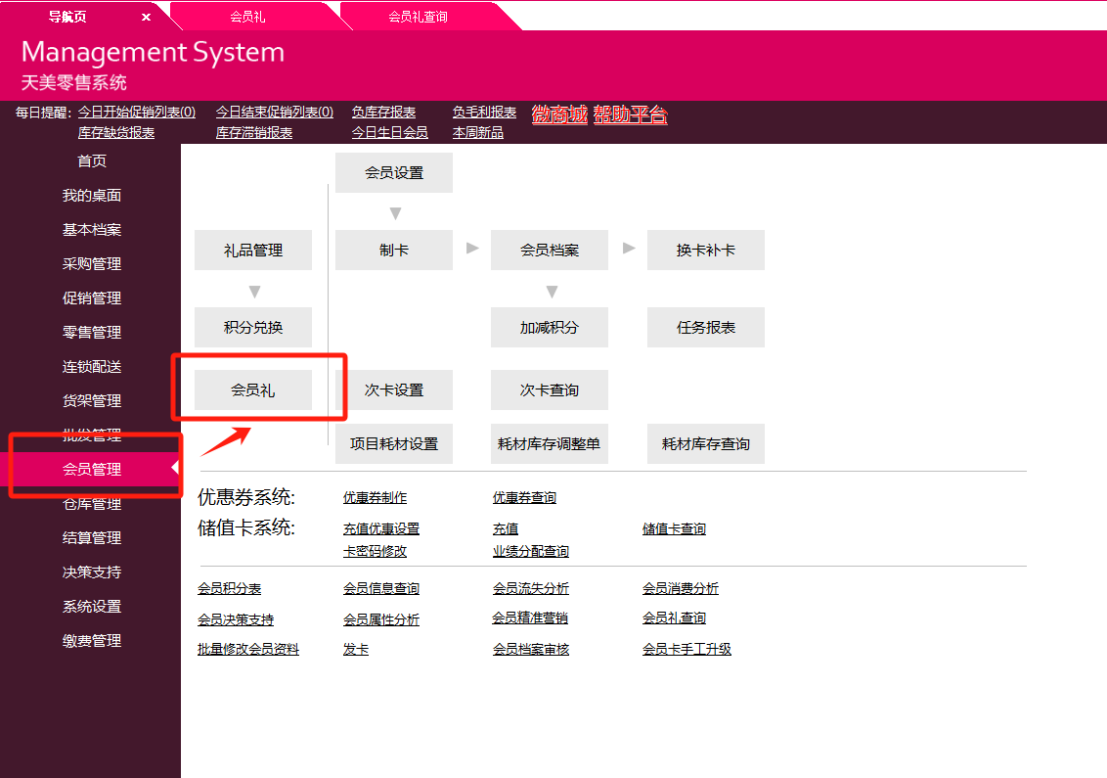
Task: Switch to the 会员礼查询 tab
Action: (418, 17)
